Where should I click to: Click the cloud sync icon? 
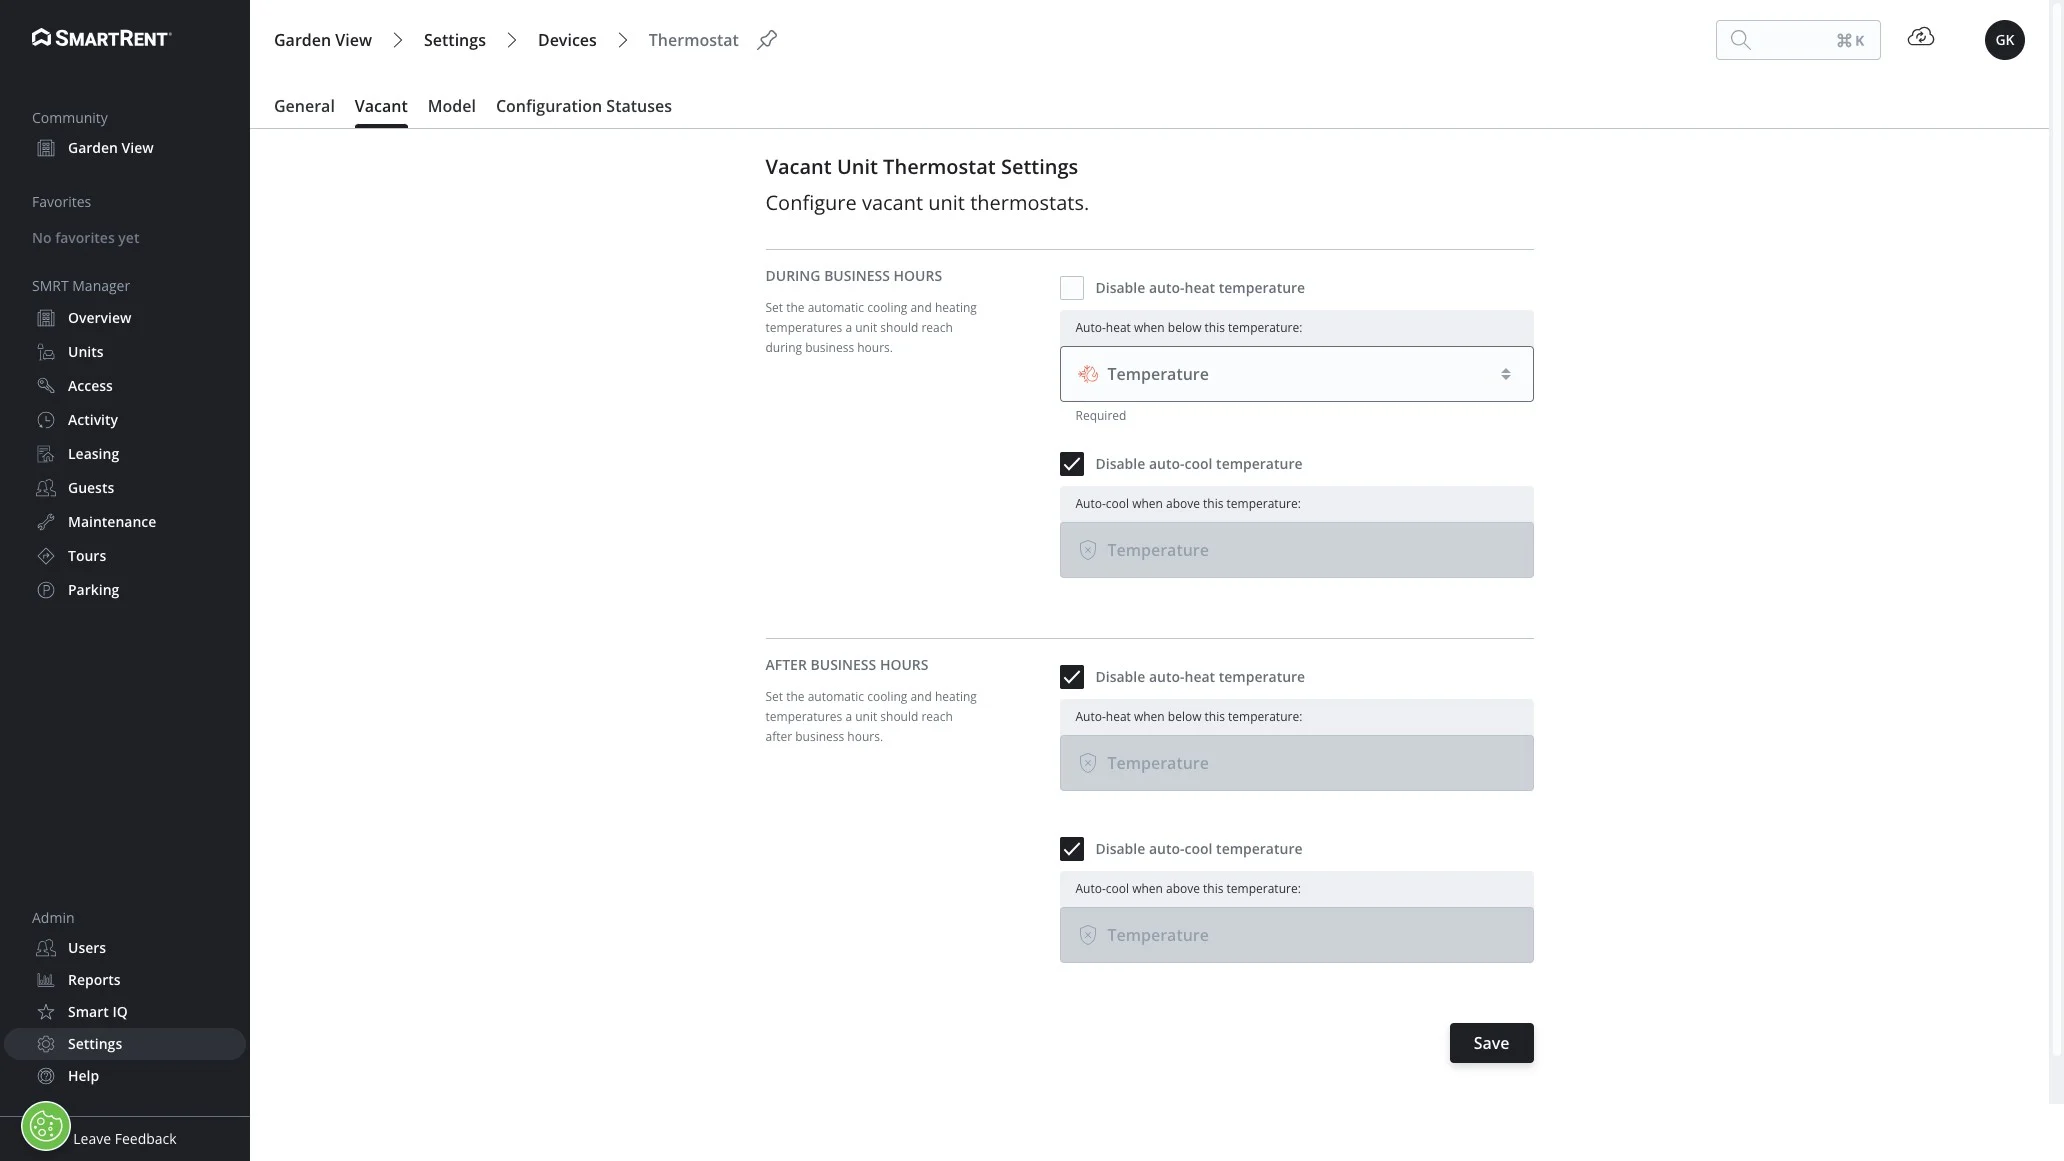click(1921, 37)
